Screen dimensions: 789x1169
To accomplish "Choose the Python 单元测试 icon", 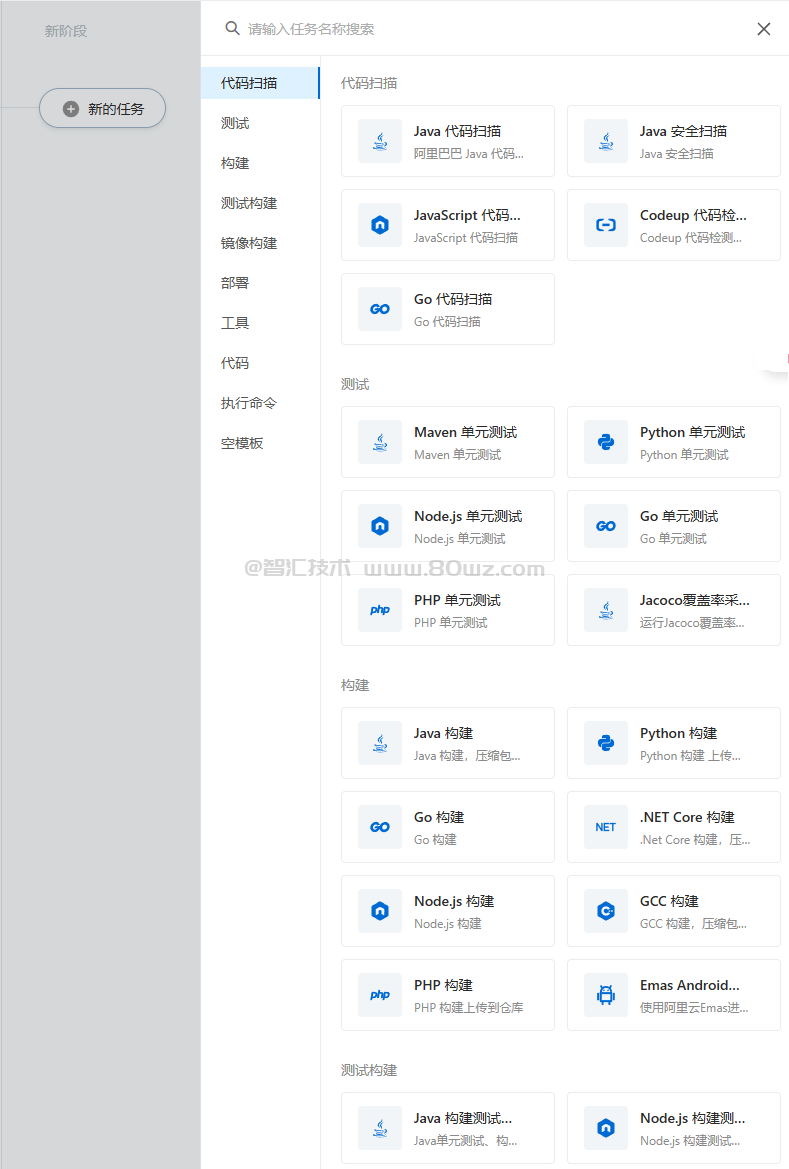I will (606, 443).
